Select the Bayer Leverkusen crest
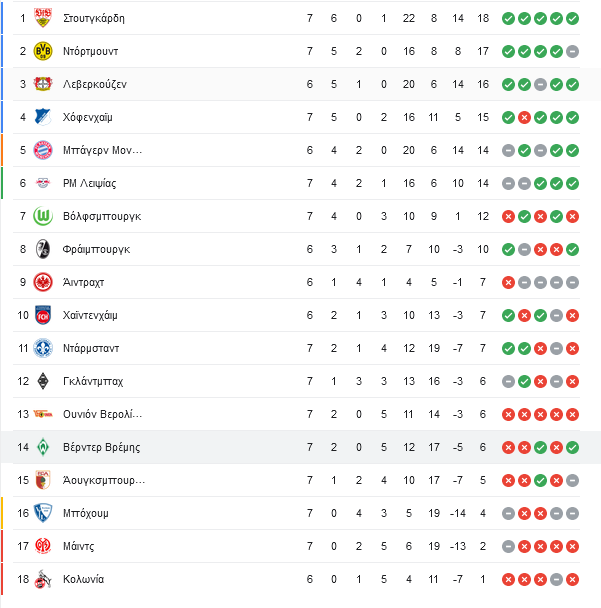 (43, 84)
